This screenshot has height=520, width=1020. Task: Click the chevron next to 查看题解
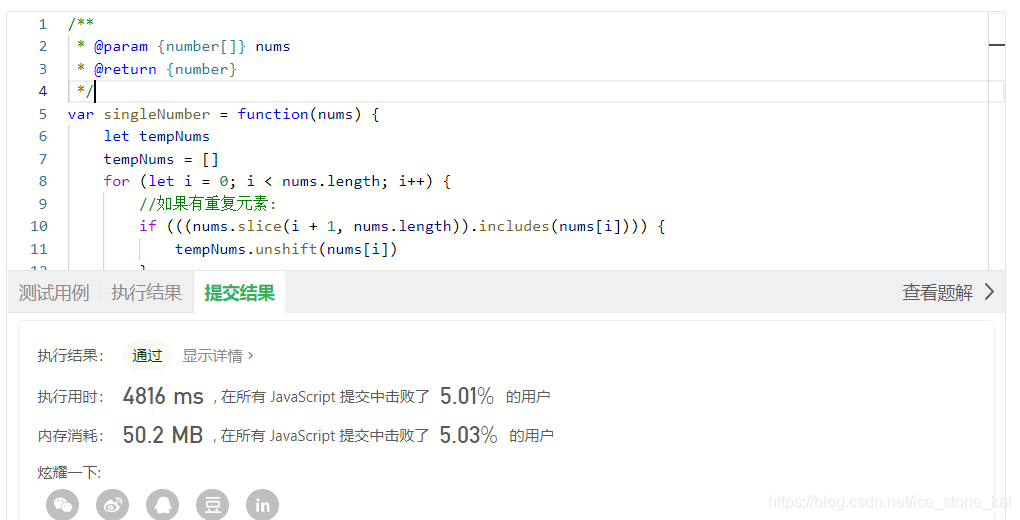[x=989, y=292]
